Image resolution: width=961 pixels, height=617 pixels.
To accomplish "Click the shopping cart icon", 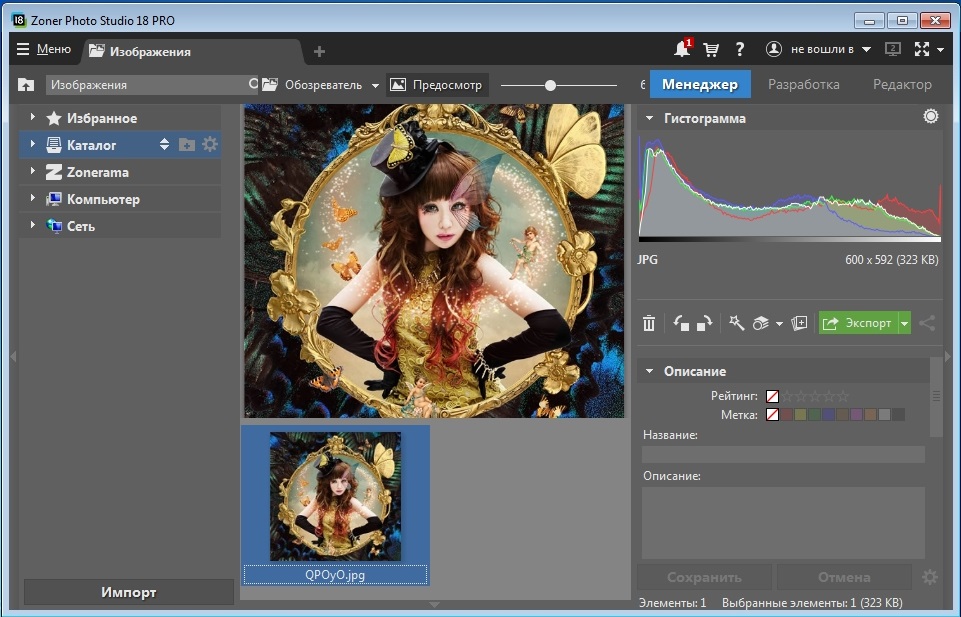I will pos(711,49).
